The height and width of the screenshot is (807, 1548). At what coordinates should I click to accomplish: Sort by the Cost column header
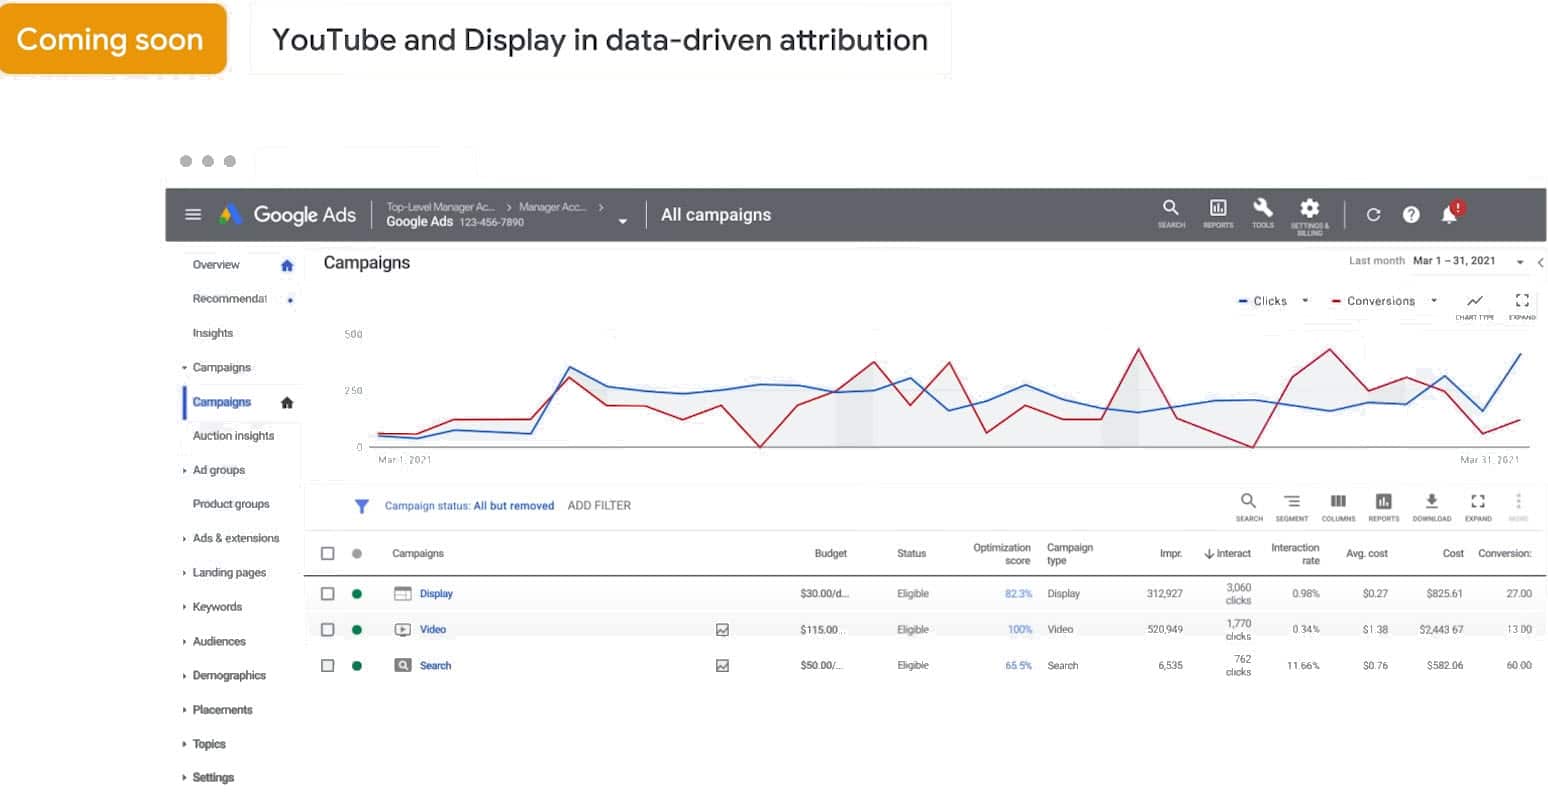pos(1453,553)
